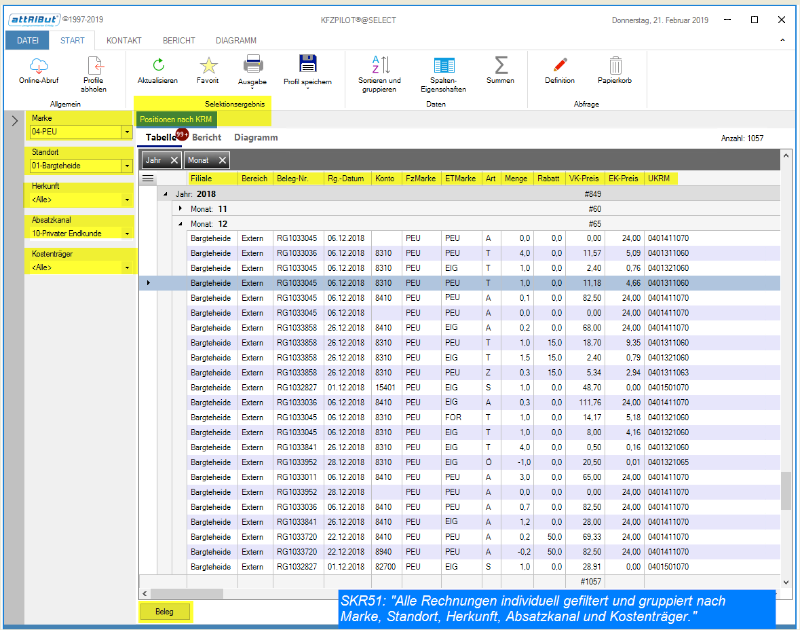Click the Profile abholen icon

[x=93, y=66]
